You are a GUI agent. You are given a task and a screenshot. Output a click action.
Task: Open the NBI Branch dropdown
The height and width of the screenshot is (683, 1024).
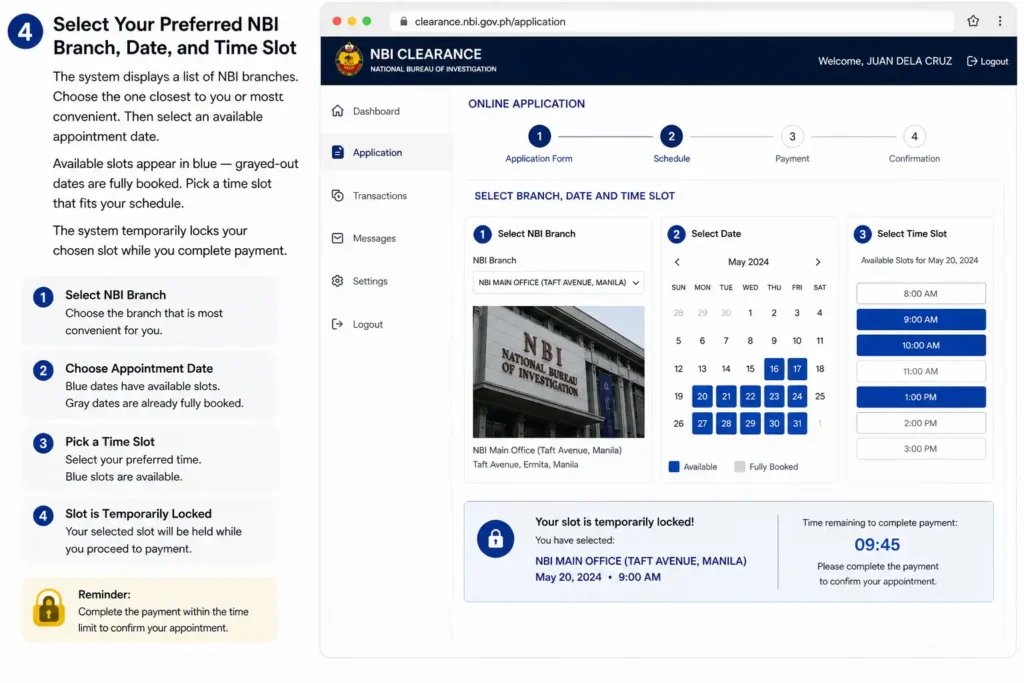pyautogui.click(x=558, y=283)
